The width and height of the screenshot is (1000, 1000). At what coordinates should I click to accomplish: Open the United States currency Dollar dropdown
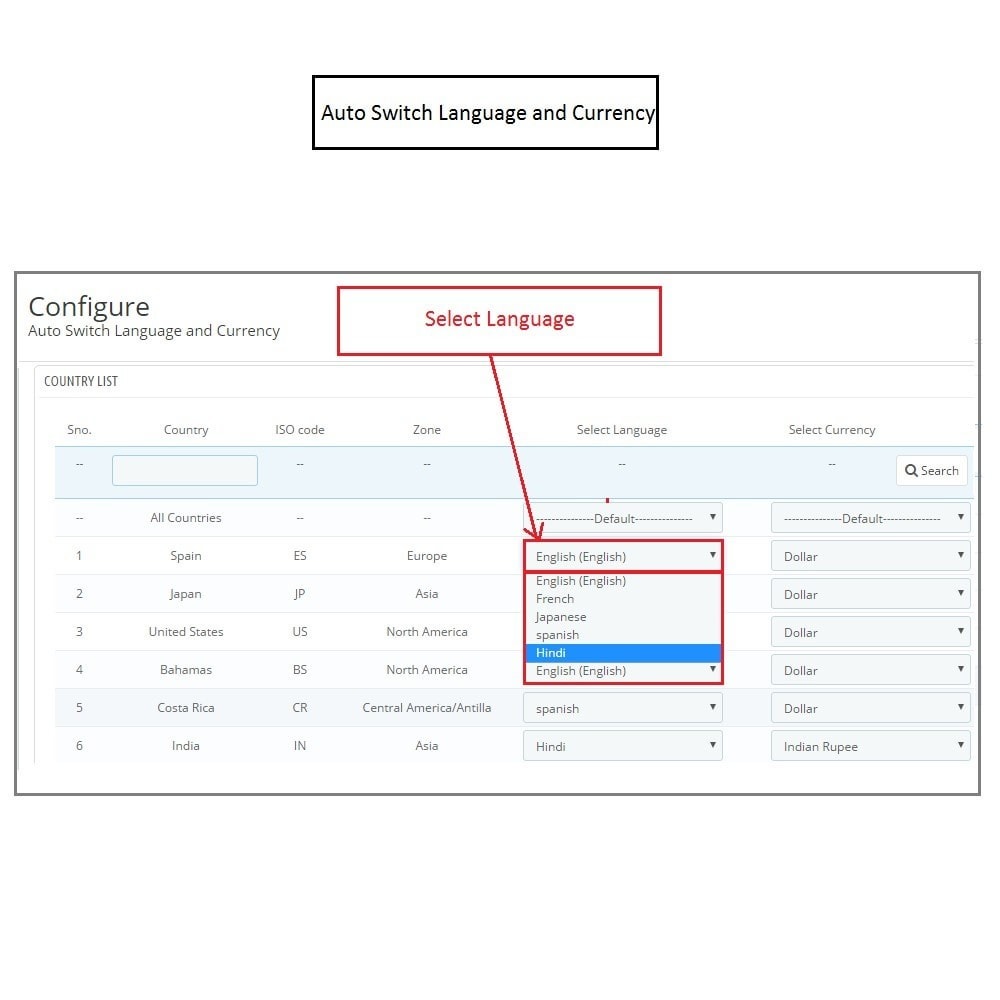pos(871,632)
